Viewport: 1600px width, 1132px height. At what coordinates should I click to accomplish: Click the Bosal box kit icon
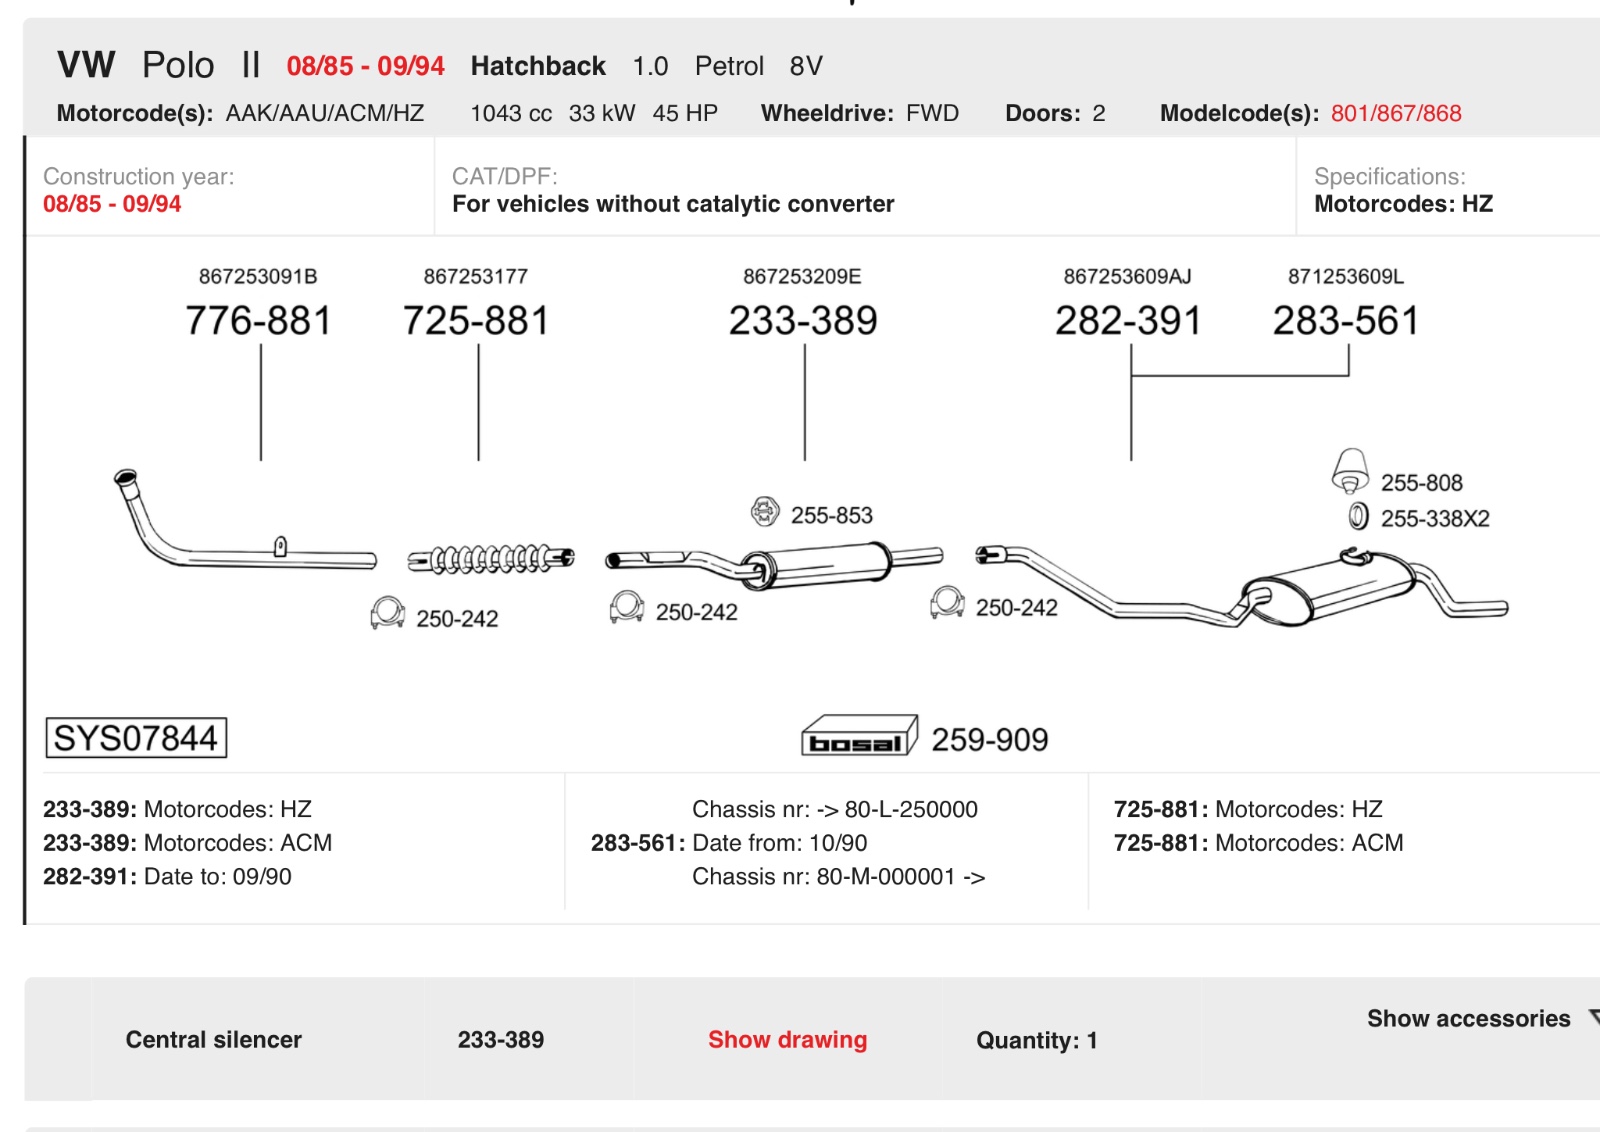[x=859, y=736]
